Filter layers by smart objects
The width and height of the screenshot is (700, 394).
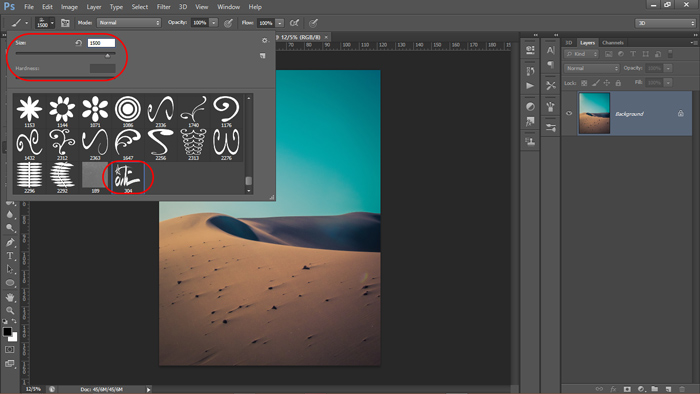[x=658, y=54]
